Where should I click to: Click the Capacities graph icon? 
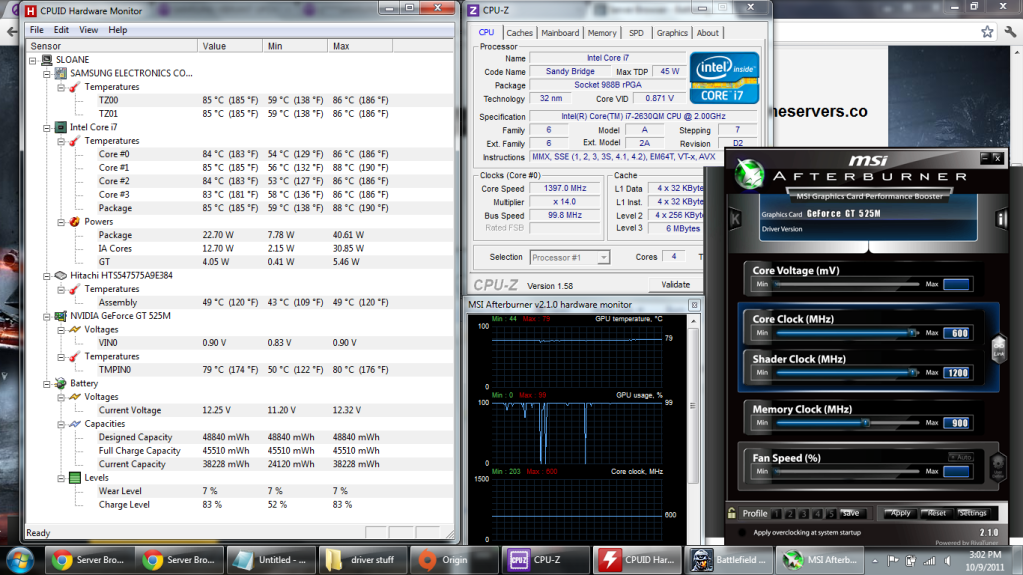pos(75,424)
